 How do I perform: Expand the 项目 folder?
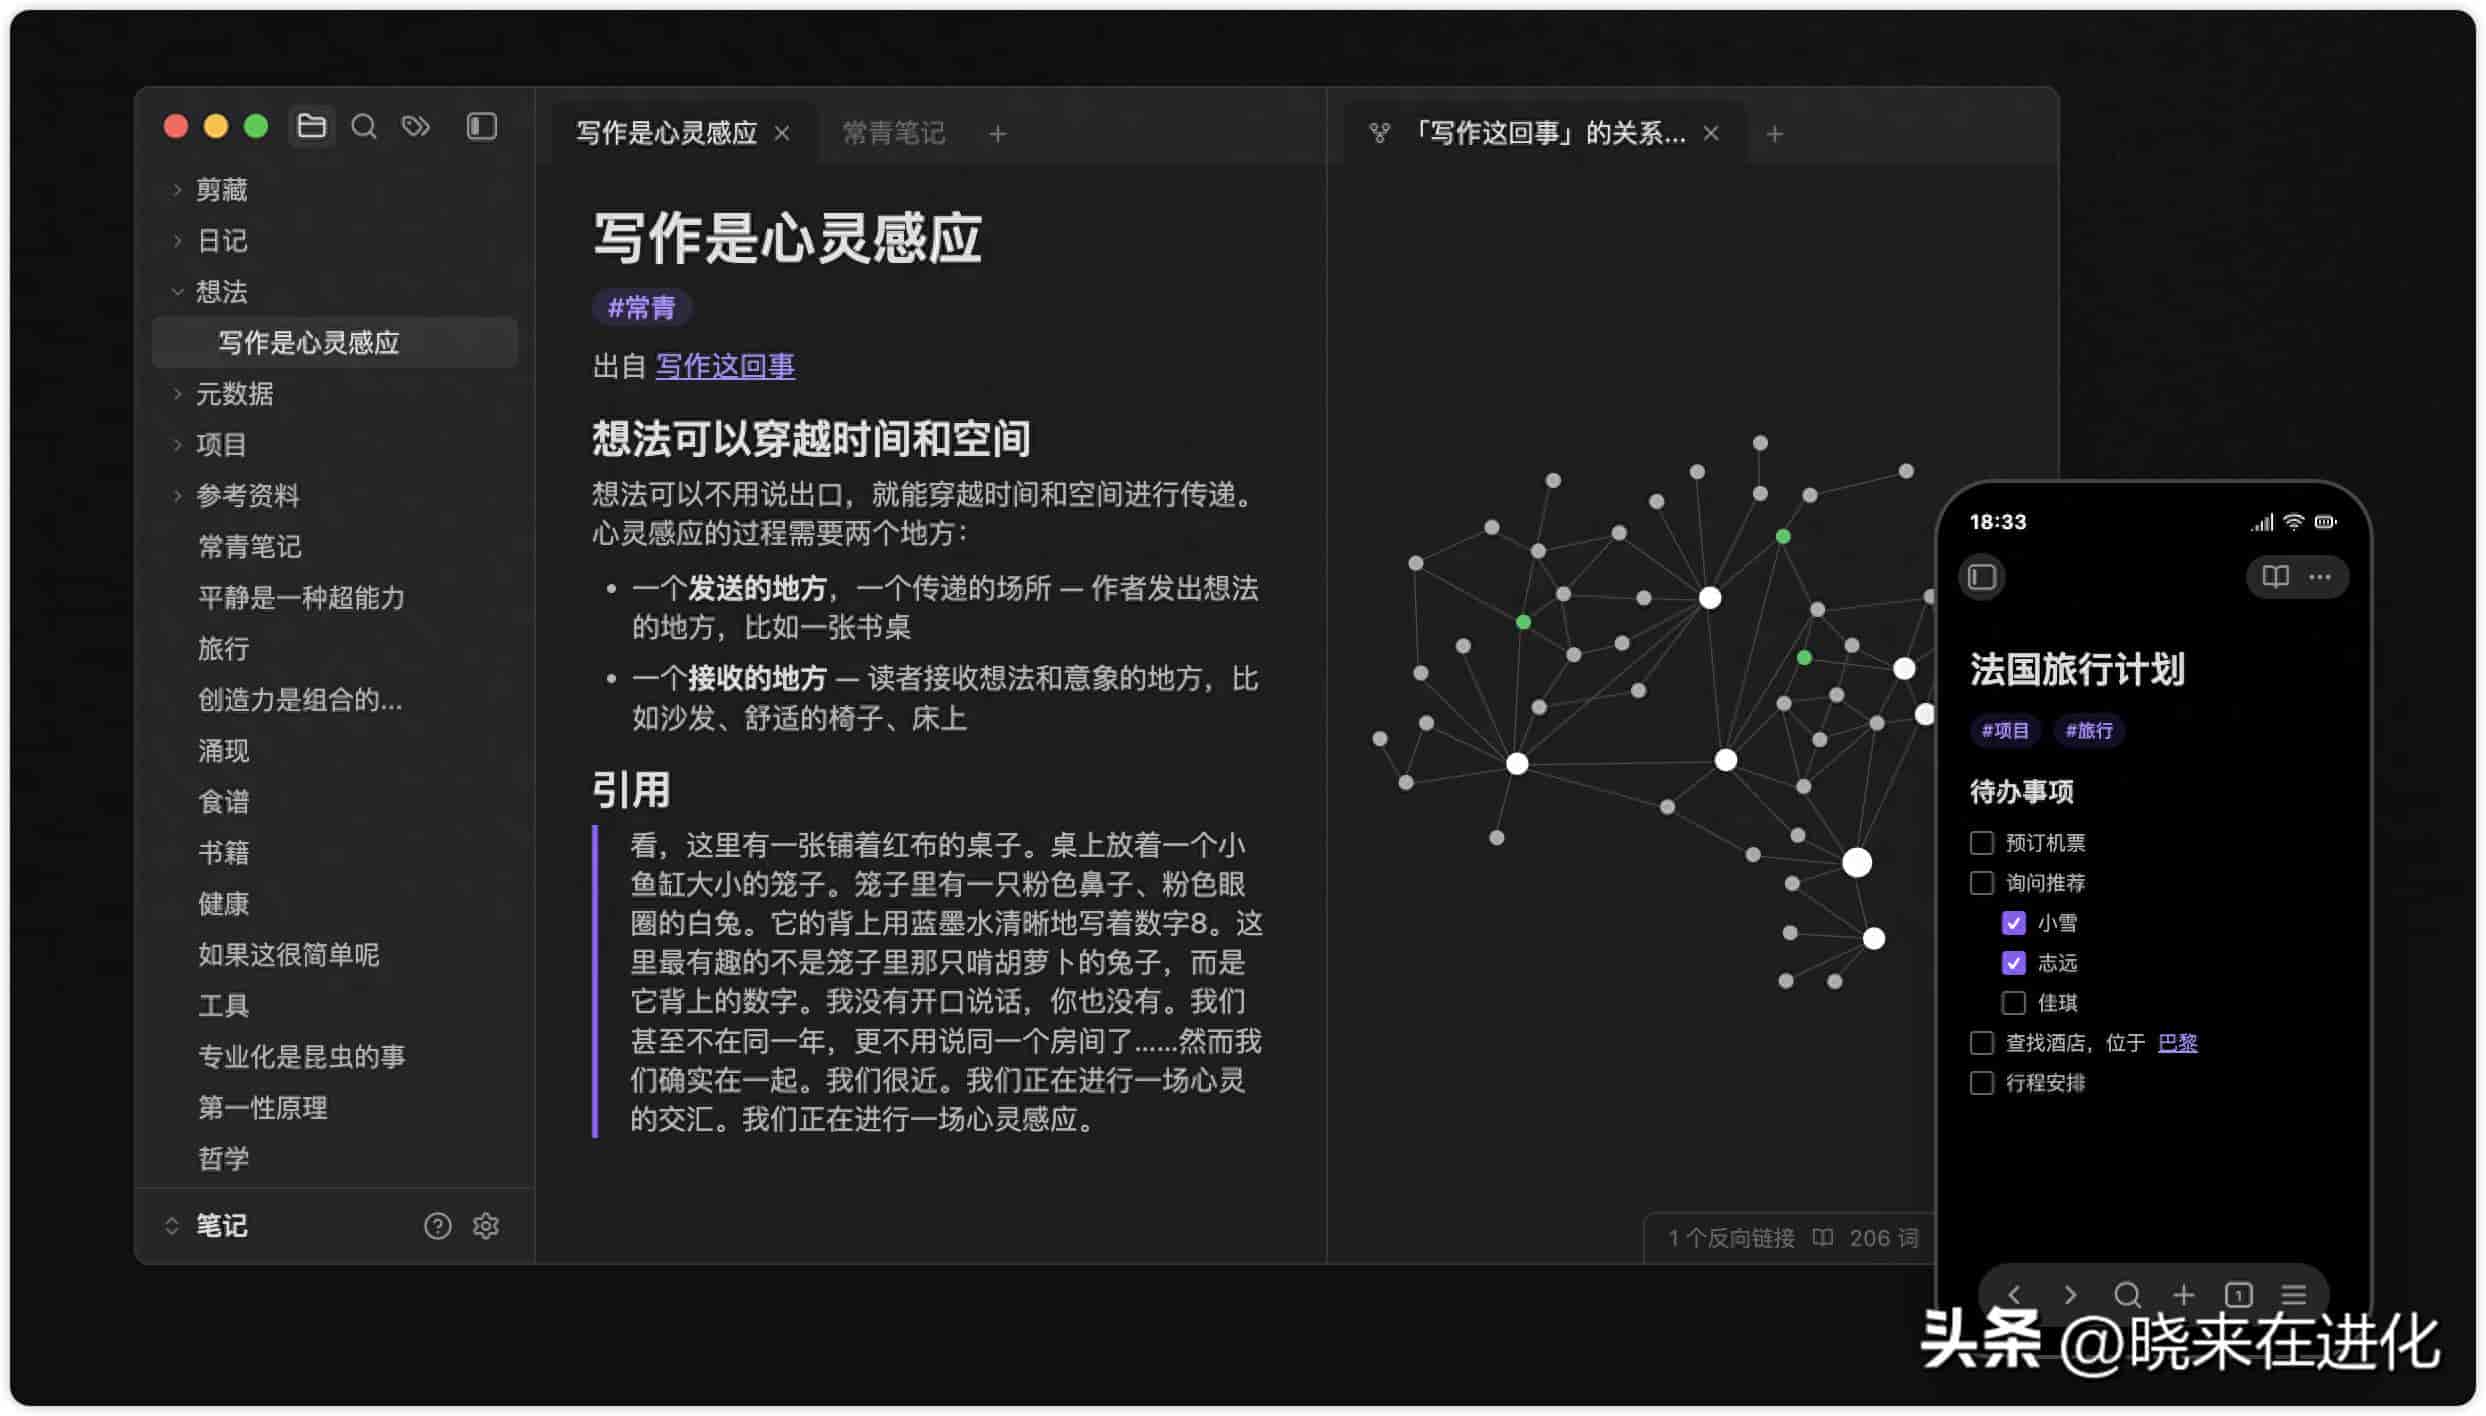177,444
